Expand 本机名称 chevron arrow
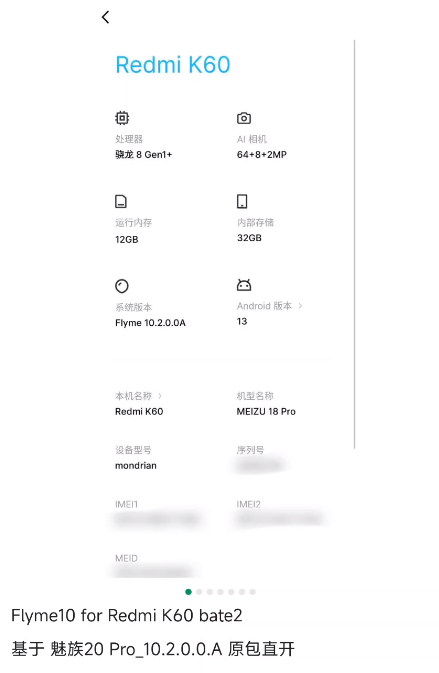Screen dimensions: 439x673 click(160, 396)
